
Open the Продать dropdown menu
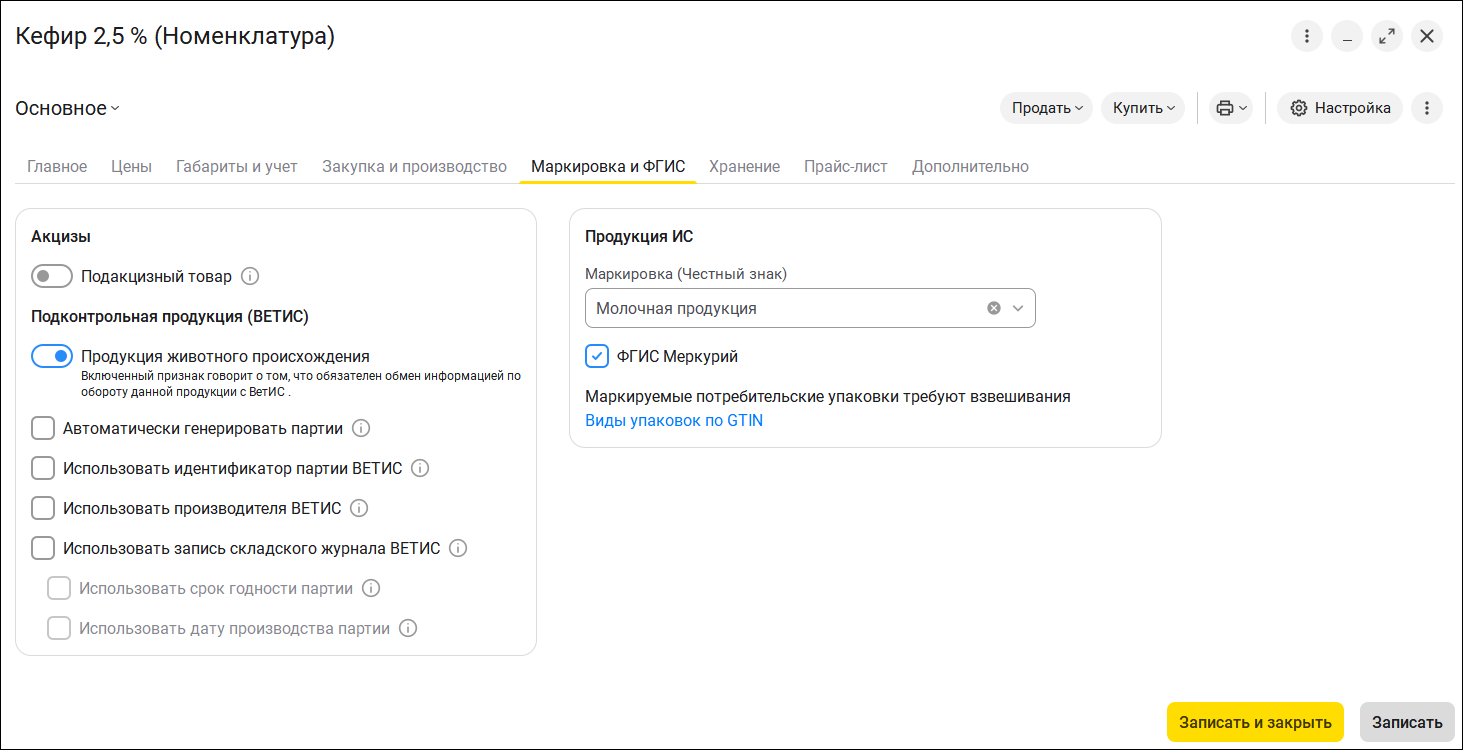tap(1047, 108)
